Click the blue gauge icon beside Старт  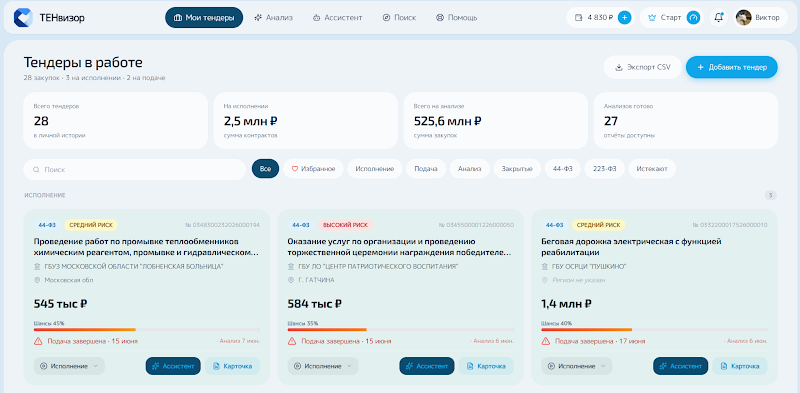click(x=693, y=17)
